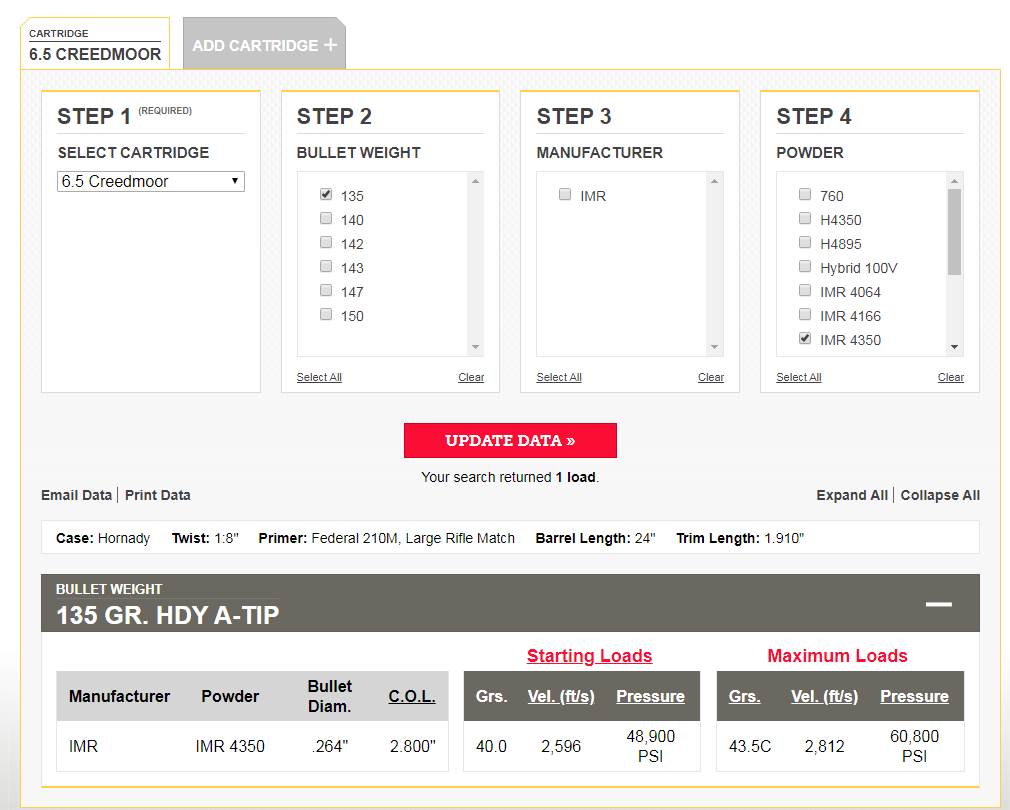This screenshot has width=1010, height=810.
Task: Enable the IMR manufacturer checkbox
Action: 565,194
